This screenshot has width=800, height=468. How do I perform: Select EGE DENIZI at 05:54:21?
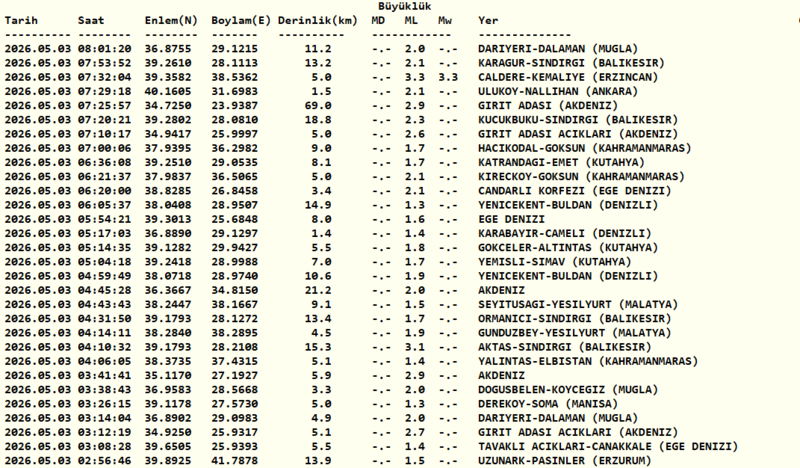[511, 219]
